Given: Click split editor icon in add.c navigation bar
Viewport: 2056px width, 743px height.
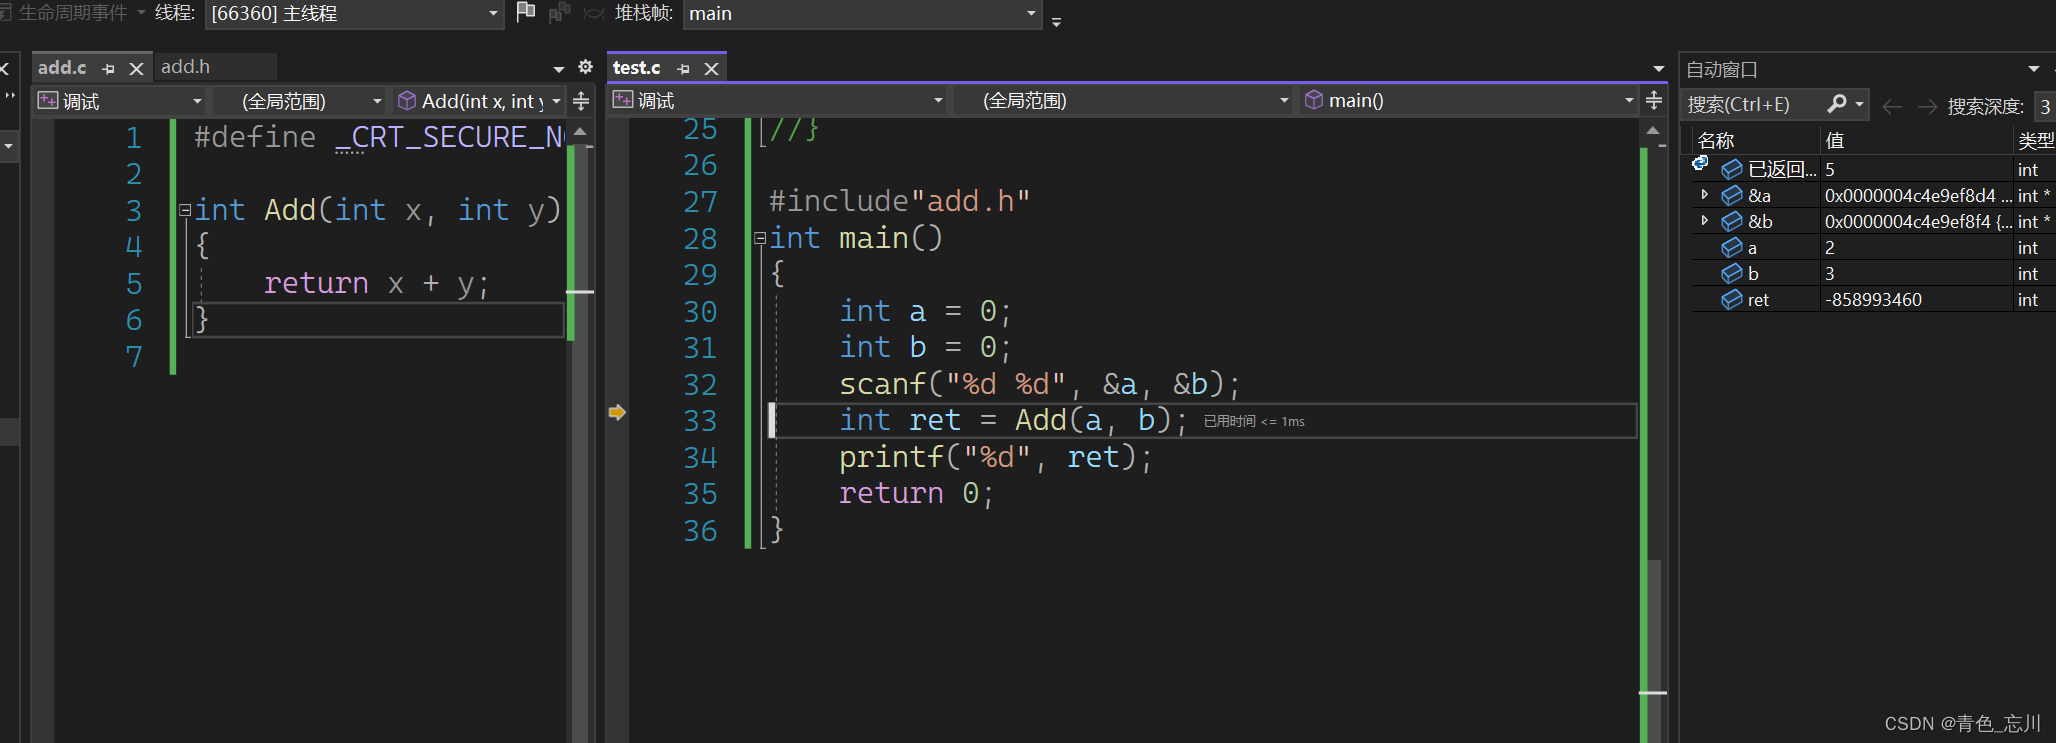Looking at the screenshot, I should 581,101.
